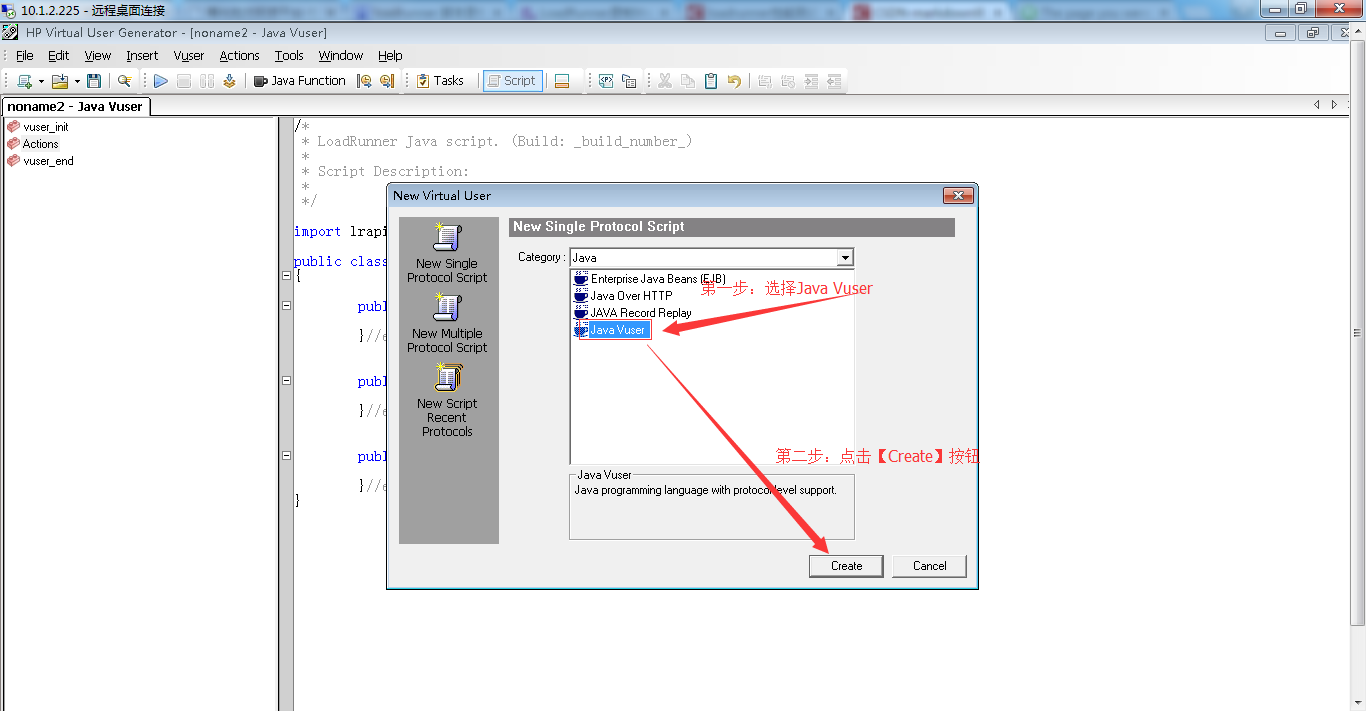Click the Pause replay toolbar icon

(x=207, y=81)
